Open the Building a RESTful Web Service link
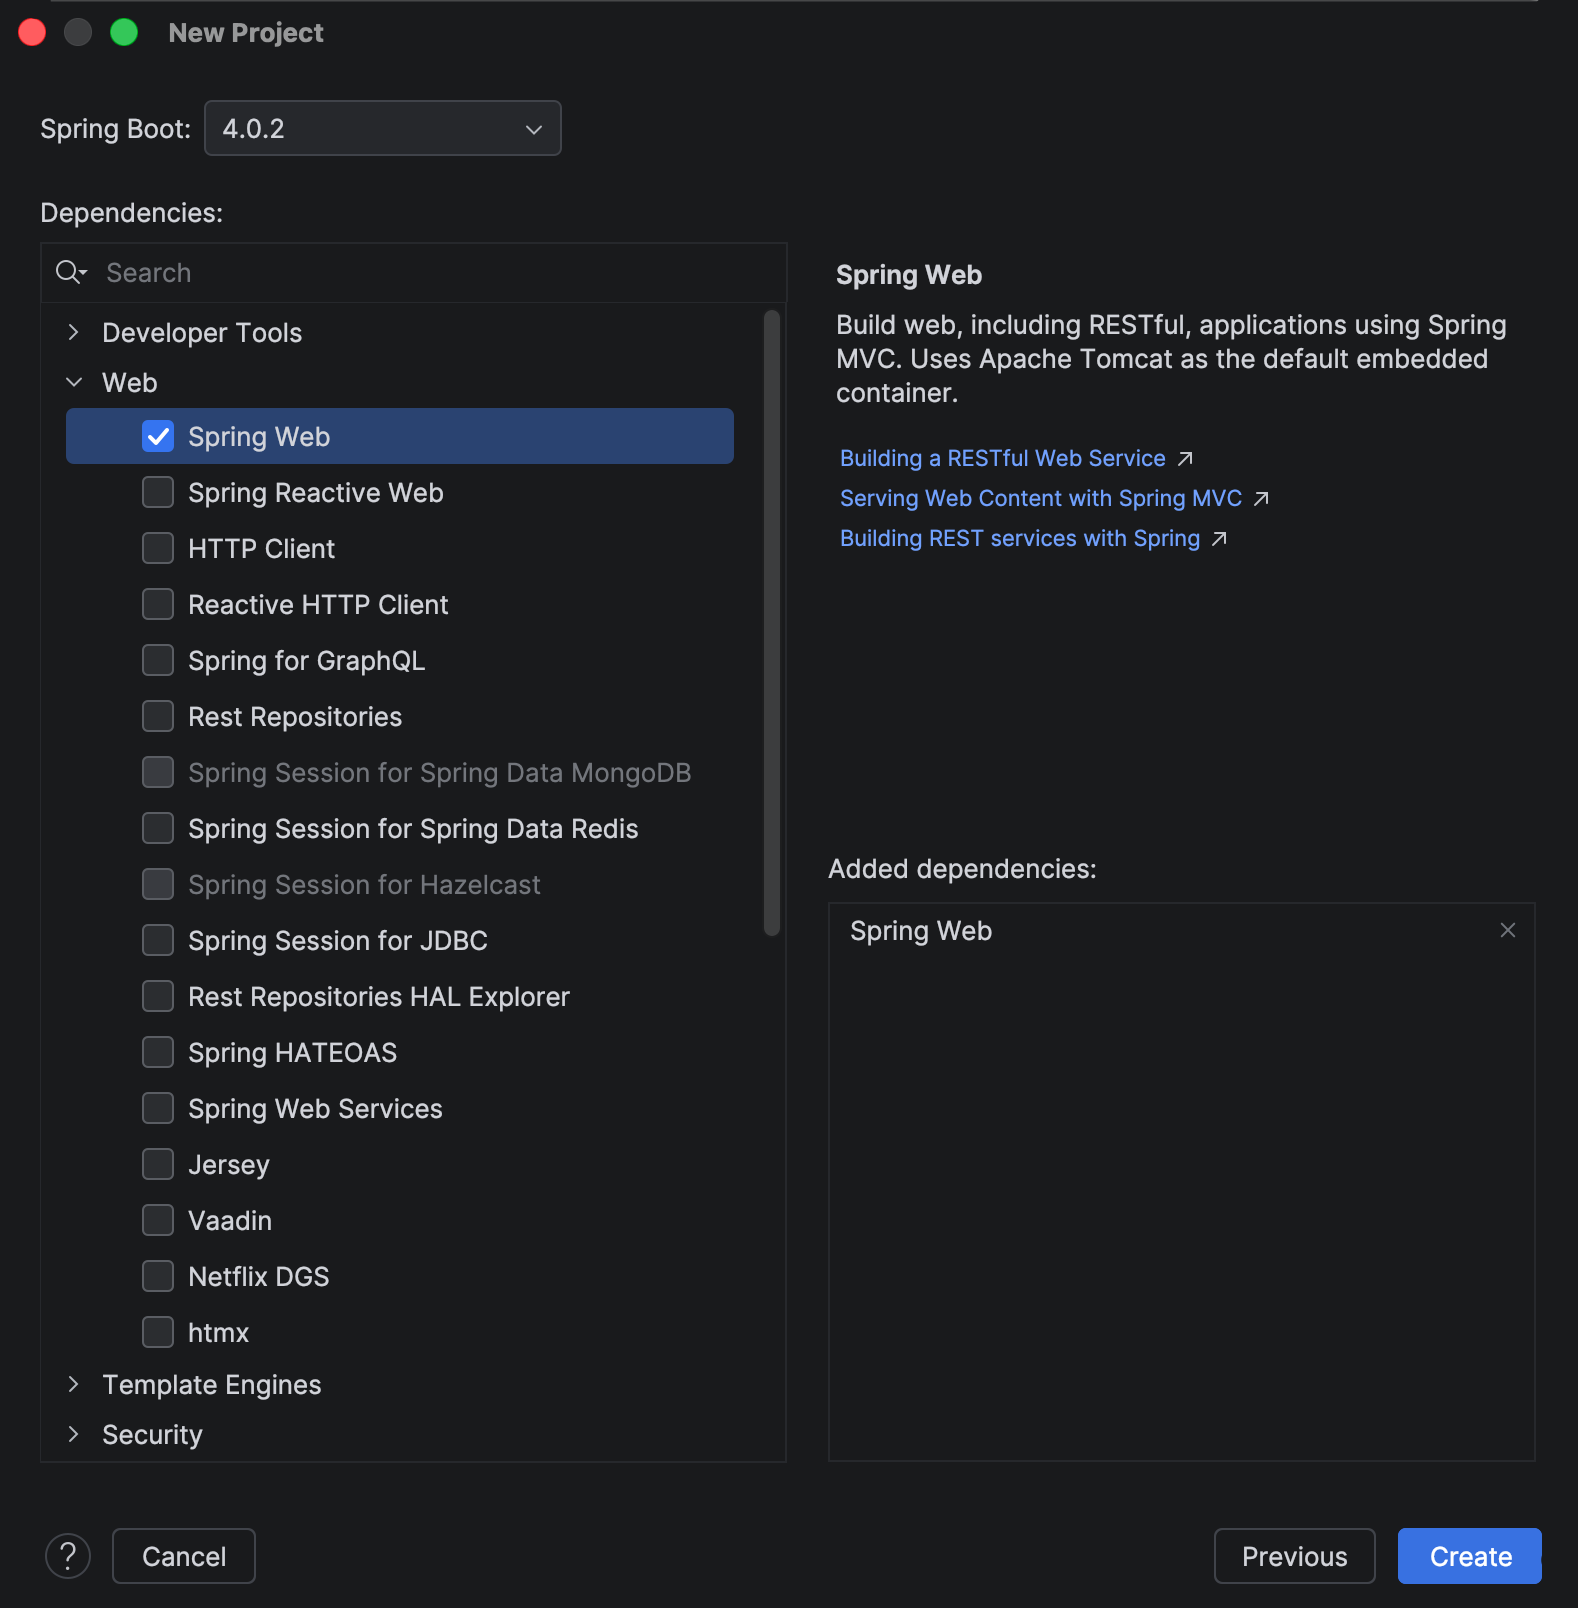 click(x=1002, y=458)
